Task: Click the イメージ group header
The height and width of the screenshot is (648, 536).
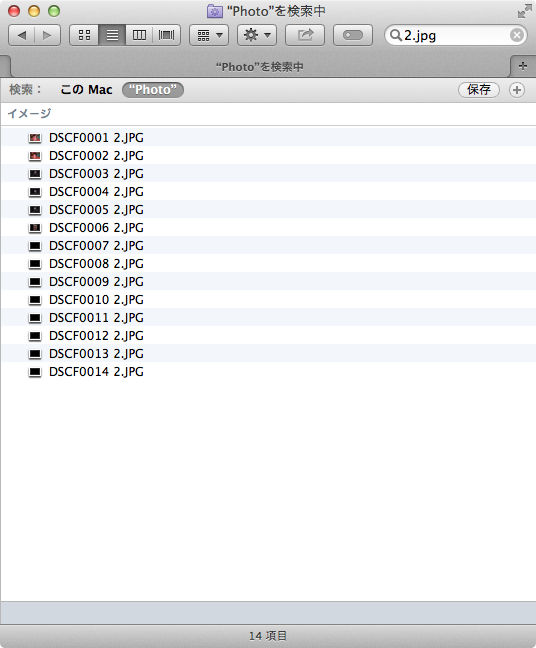Action: coord(29,113)
